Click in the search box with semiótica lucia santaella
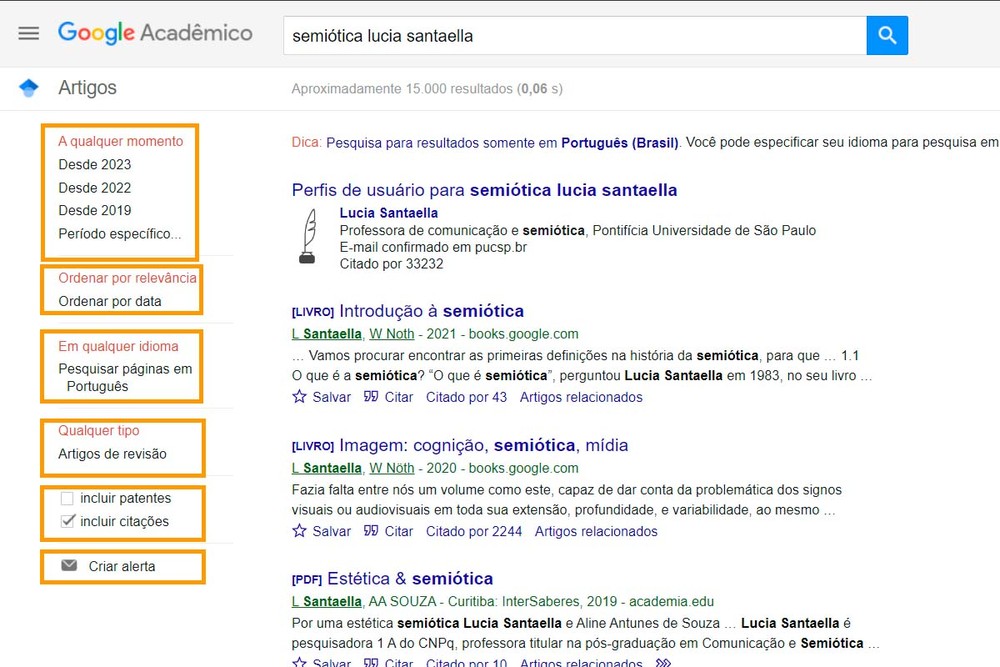The image size is (1000, 667). [x=575, y=36]
